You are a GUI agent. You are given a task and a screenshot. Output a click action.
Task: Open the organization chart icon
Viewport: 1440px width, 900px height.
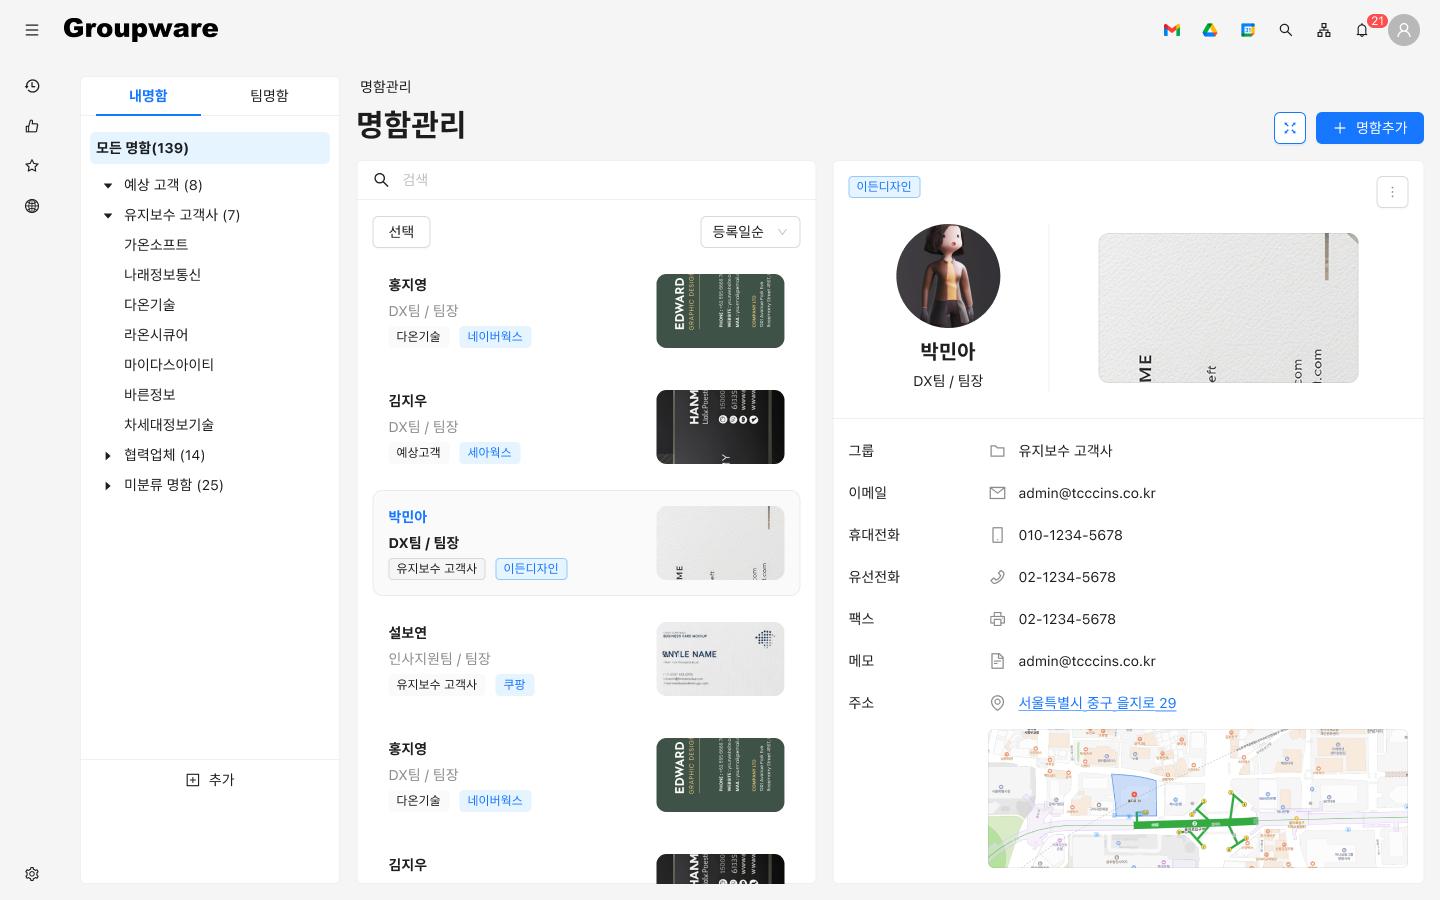click(x=1324, y=30)
